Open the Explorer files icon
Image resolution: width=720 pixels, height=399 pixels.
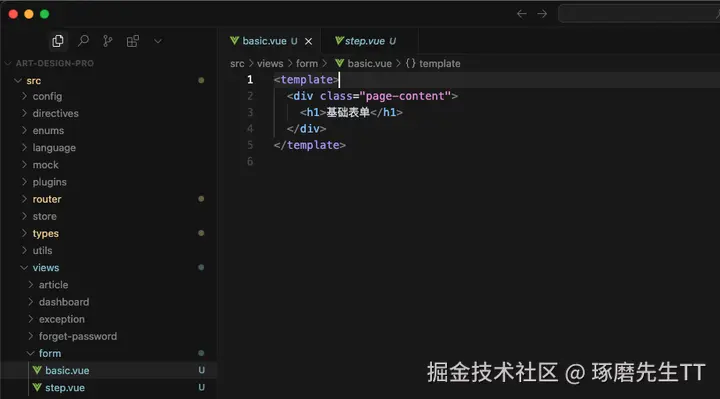coord(58,41)
